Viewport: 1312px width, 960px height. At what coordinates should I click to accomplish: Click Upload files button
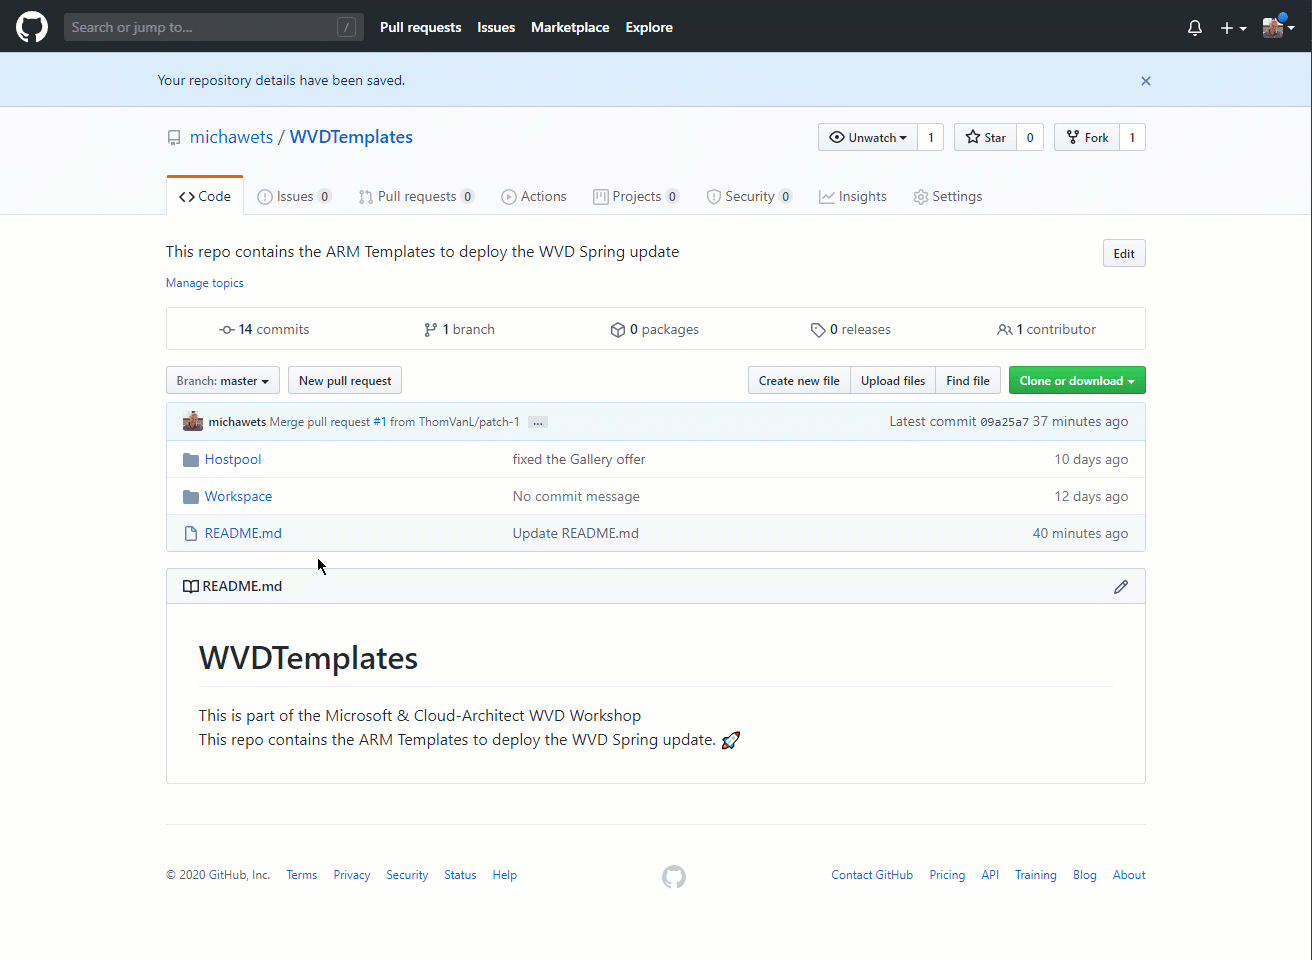click(893, 381)
